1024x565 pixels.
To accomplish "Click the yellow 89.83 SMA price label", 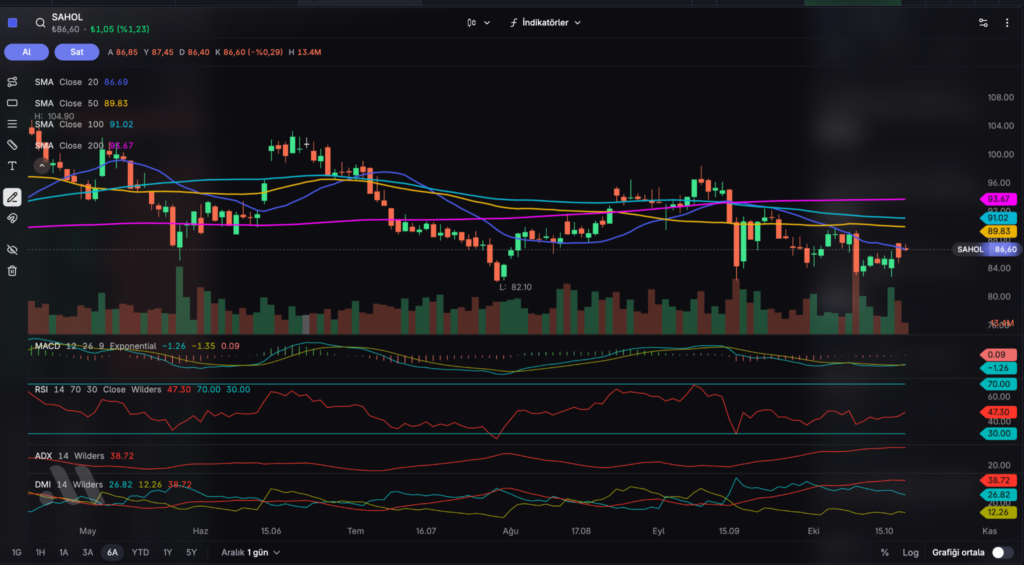I will 999,231.
